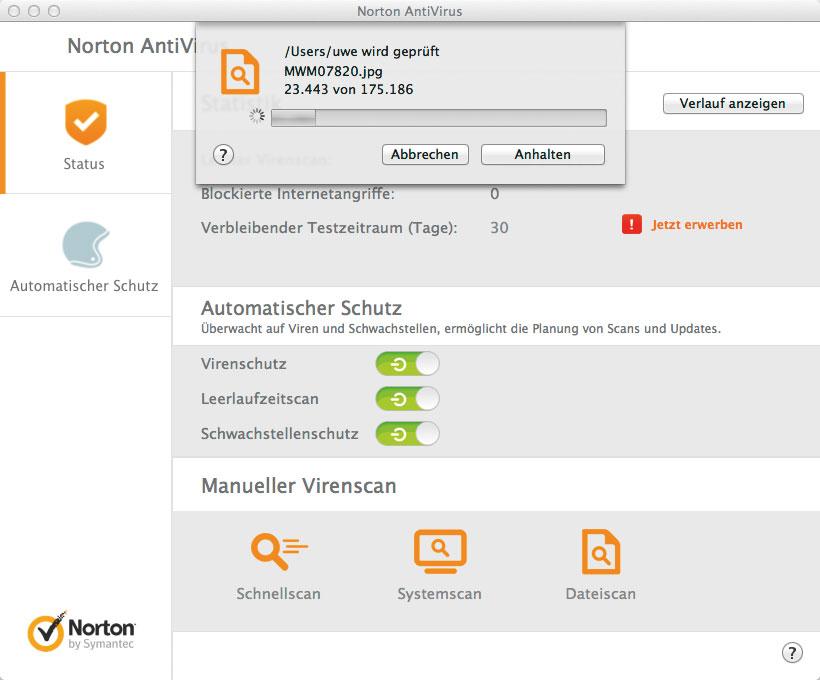Click the Systemscan label
Screen dimensions: 820x680
(439, 594)
